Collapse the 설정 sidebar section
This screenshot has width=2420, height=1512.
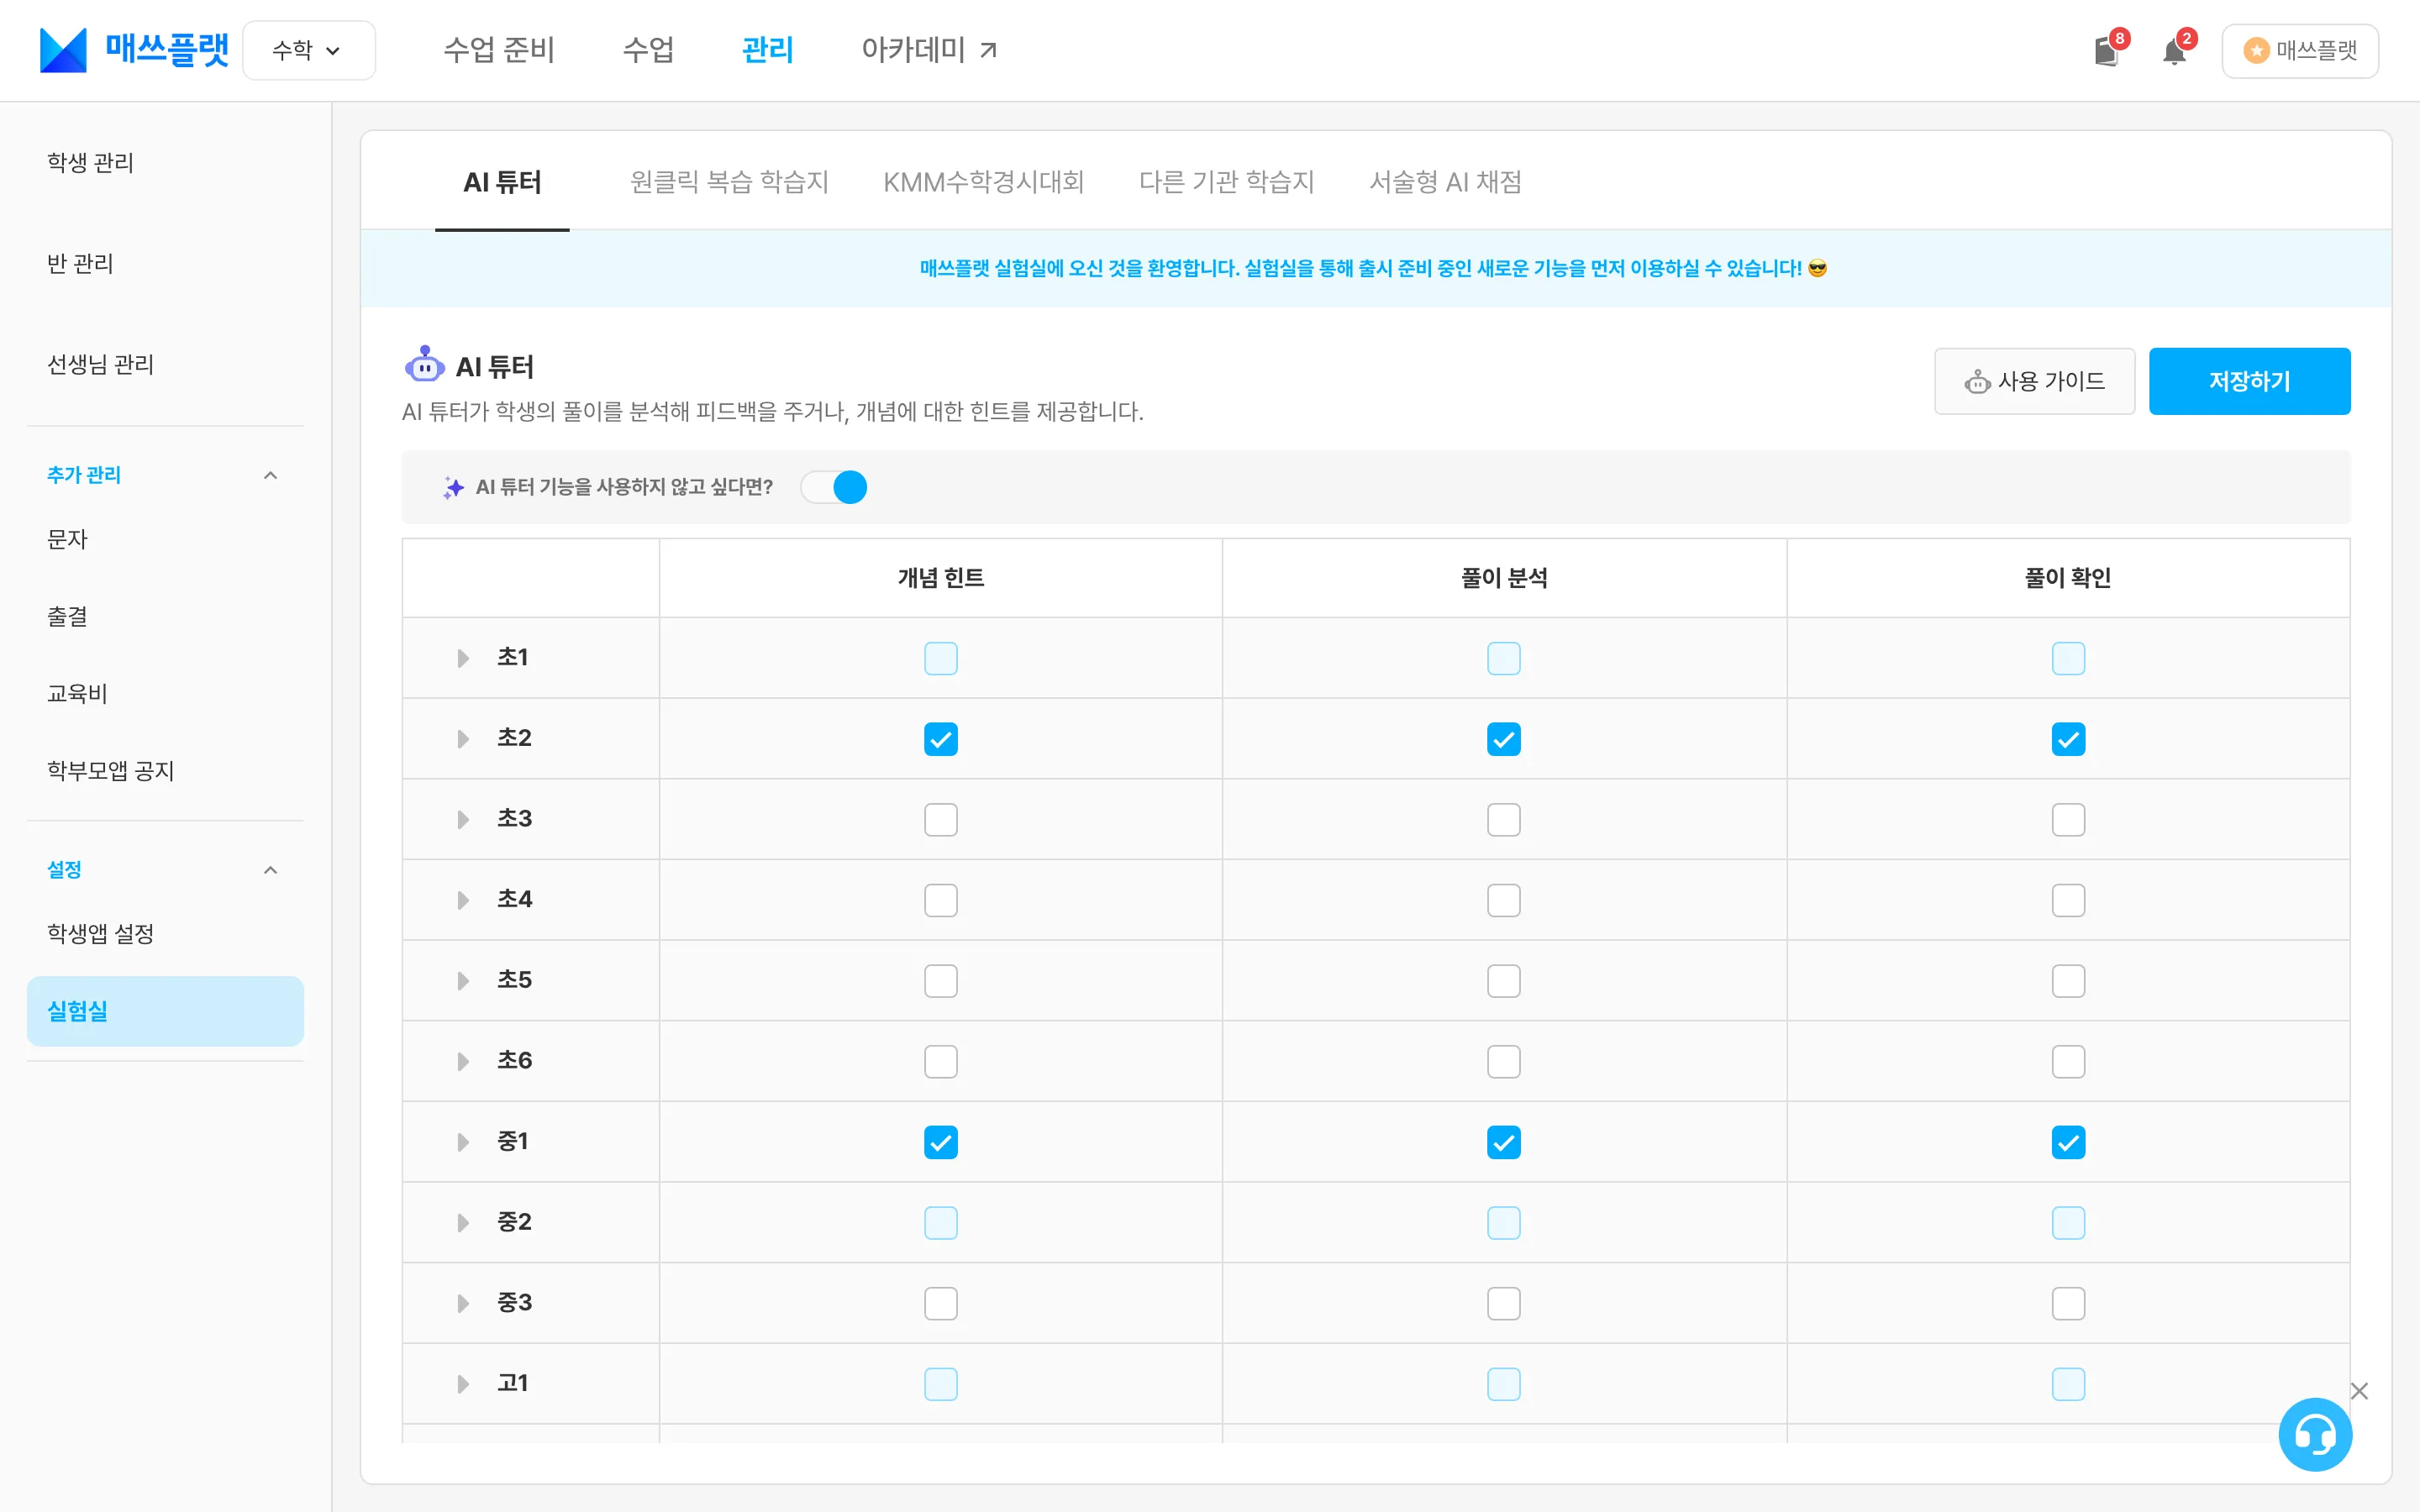(270, 870)
